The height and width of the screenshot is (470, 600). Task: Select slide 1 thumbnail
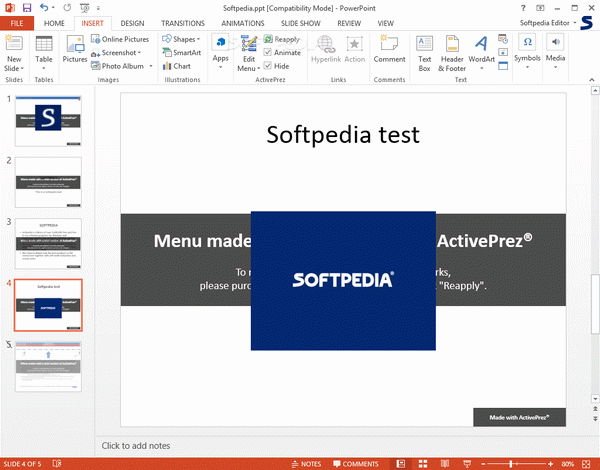(48, 121)
